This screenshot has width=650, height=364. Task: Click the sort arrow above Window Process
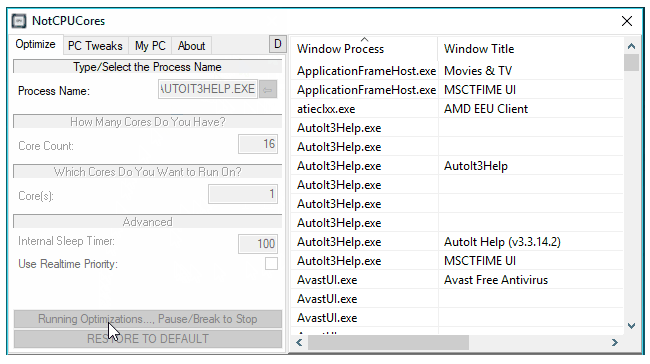point(364,39)
